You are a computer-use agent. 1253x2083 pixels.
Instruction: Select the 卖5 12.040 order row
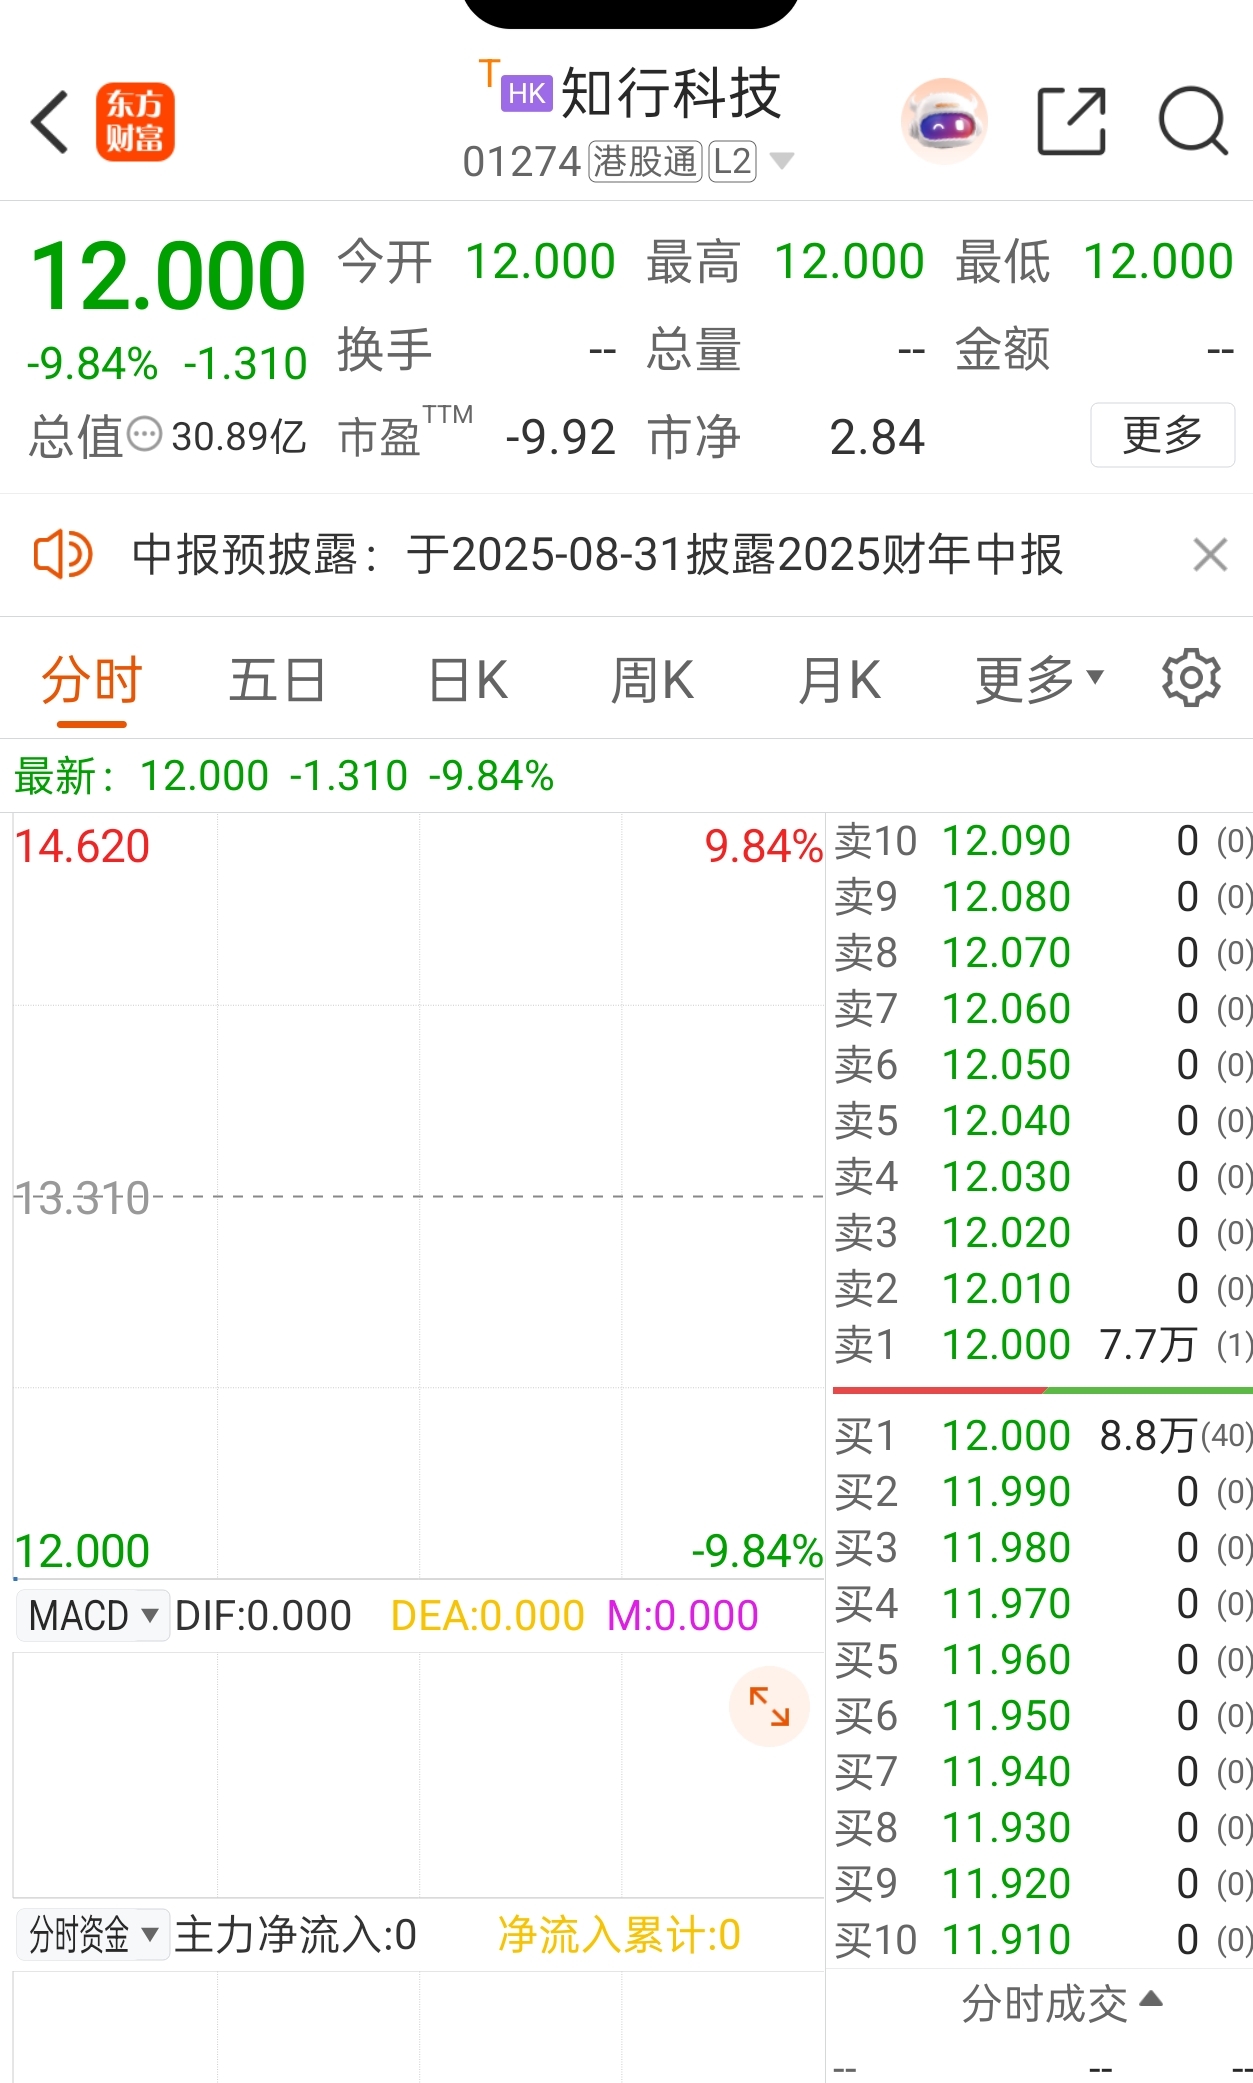[1043, 1120]
